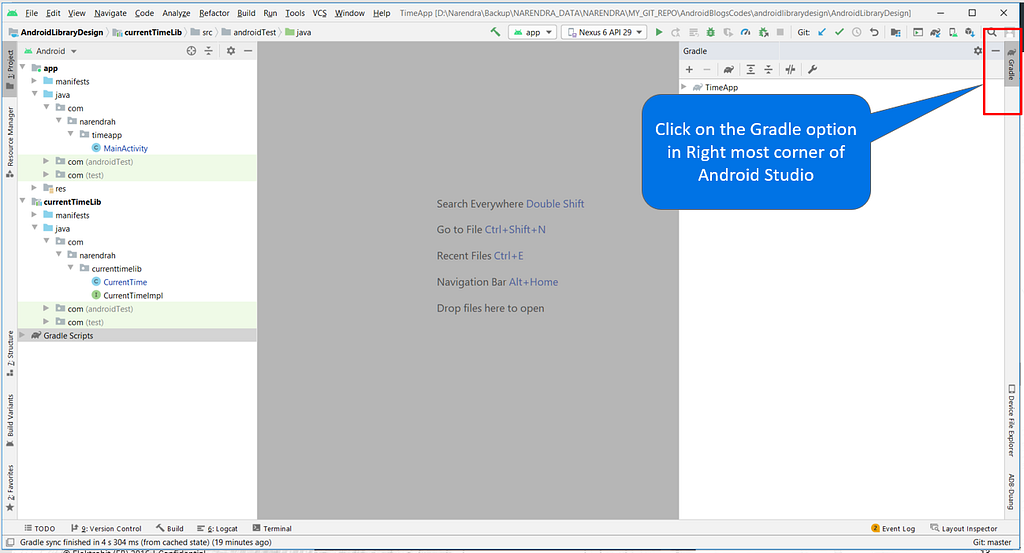Select MainActivity class in project tree
The height and width of the screenshot is (553, 1024).
125,148
